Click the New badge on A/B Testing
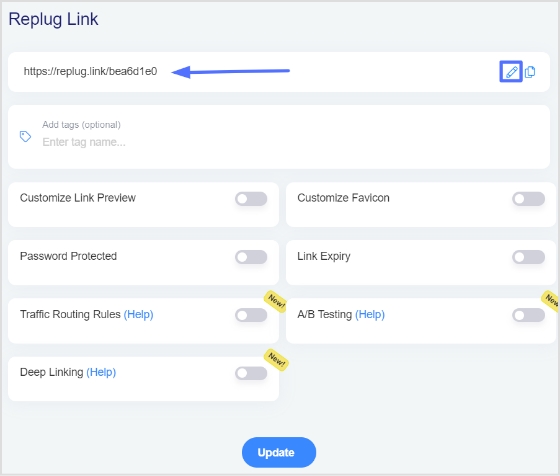The height and width of the screenshot is (476, 560). click(x=551, y=300)
